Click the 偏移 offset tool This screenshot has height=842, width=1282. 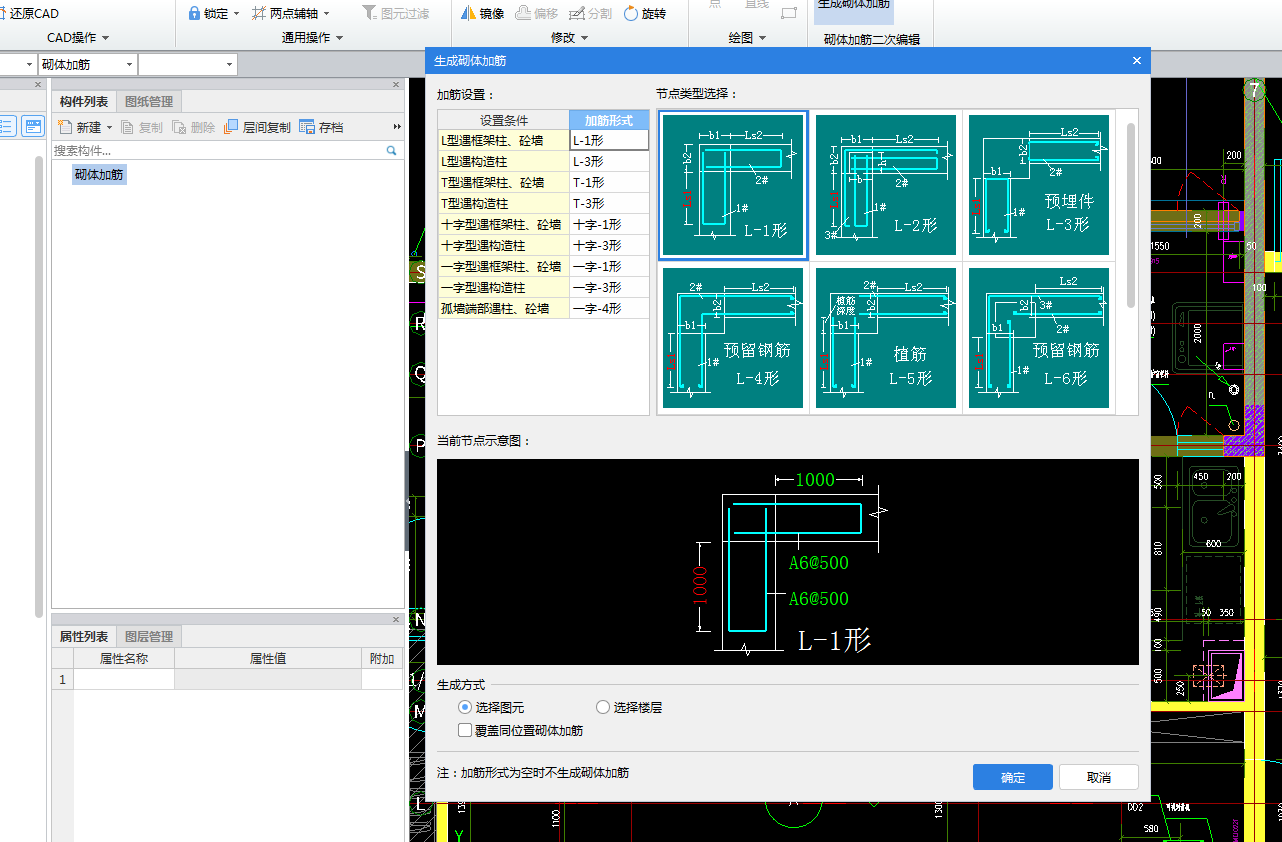click(537, 14)
